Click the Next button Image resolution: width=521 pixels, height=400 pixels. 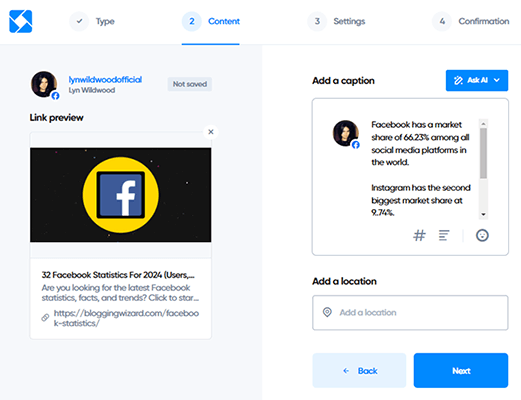tap(461, 370)
